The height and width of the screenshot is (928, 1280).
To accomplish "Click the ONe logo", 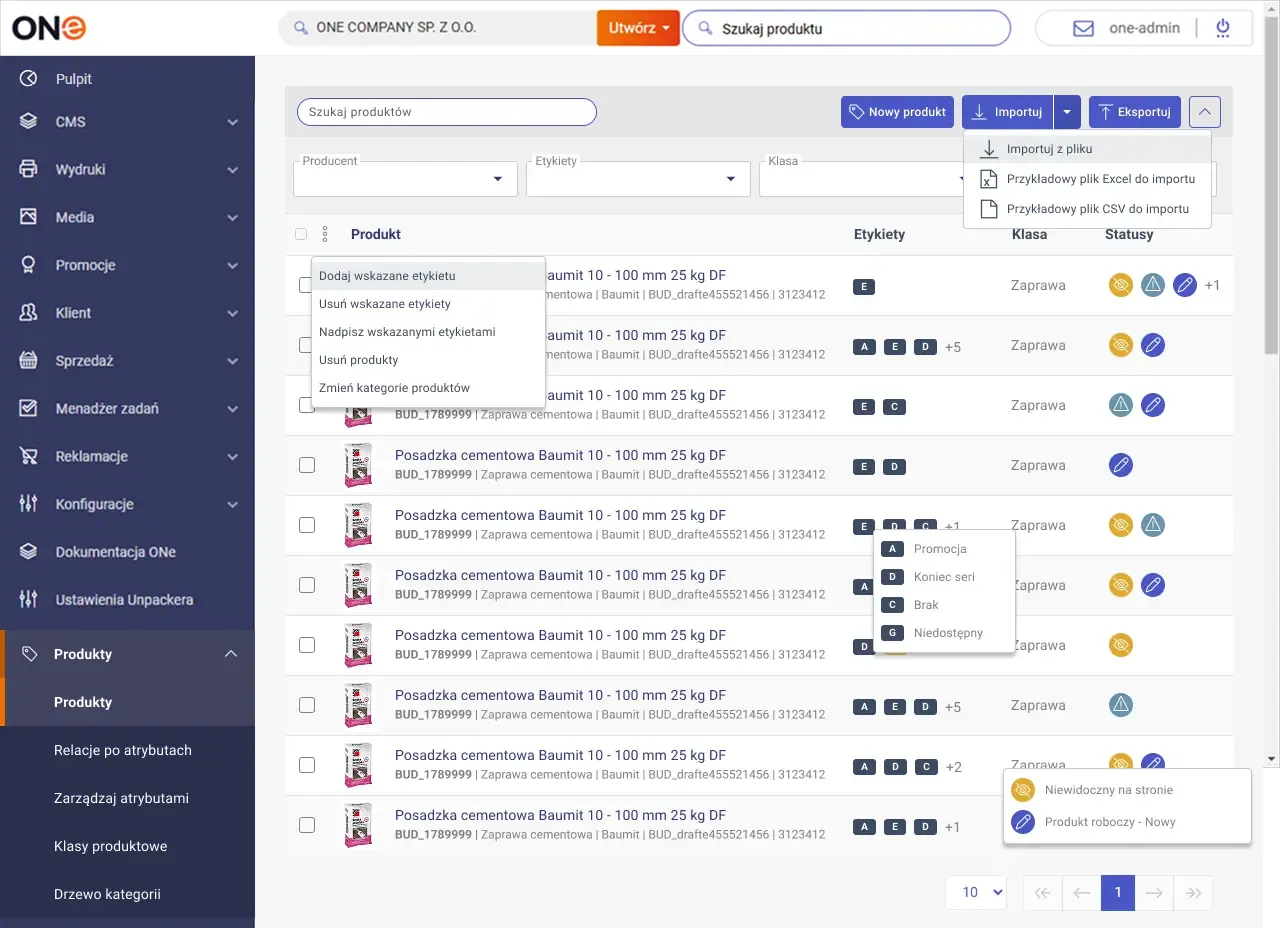I will pos(49,27).
